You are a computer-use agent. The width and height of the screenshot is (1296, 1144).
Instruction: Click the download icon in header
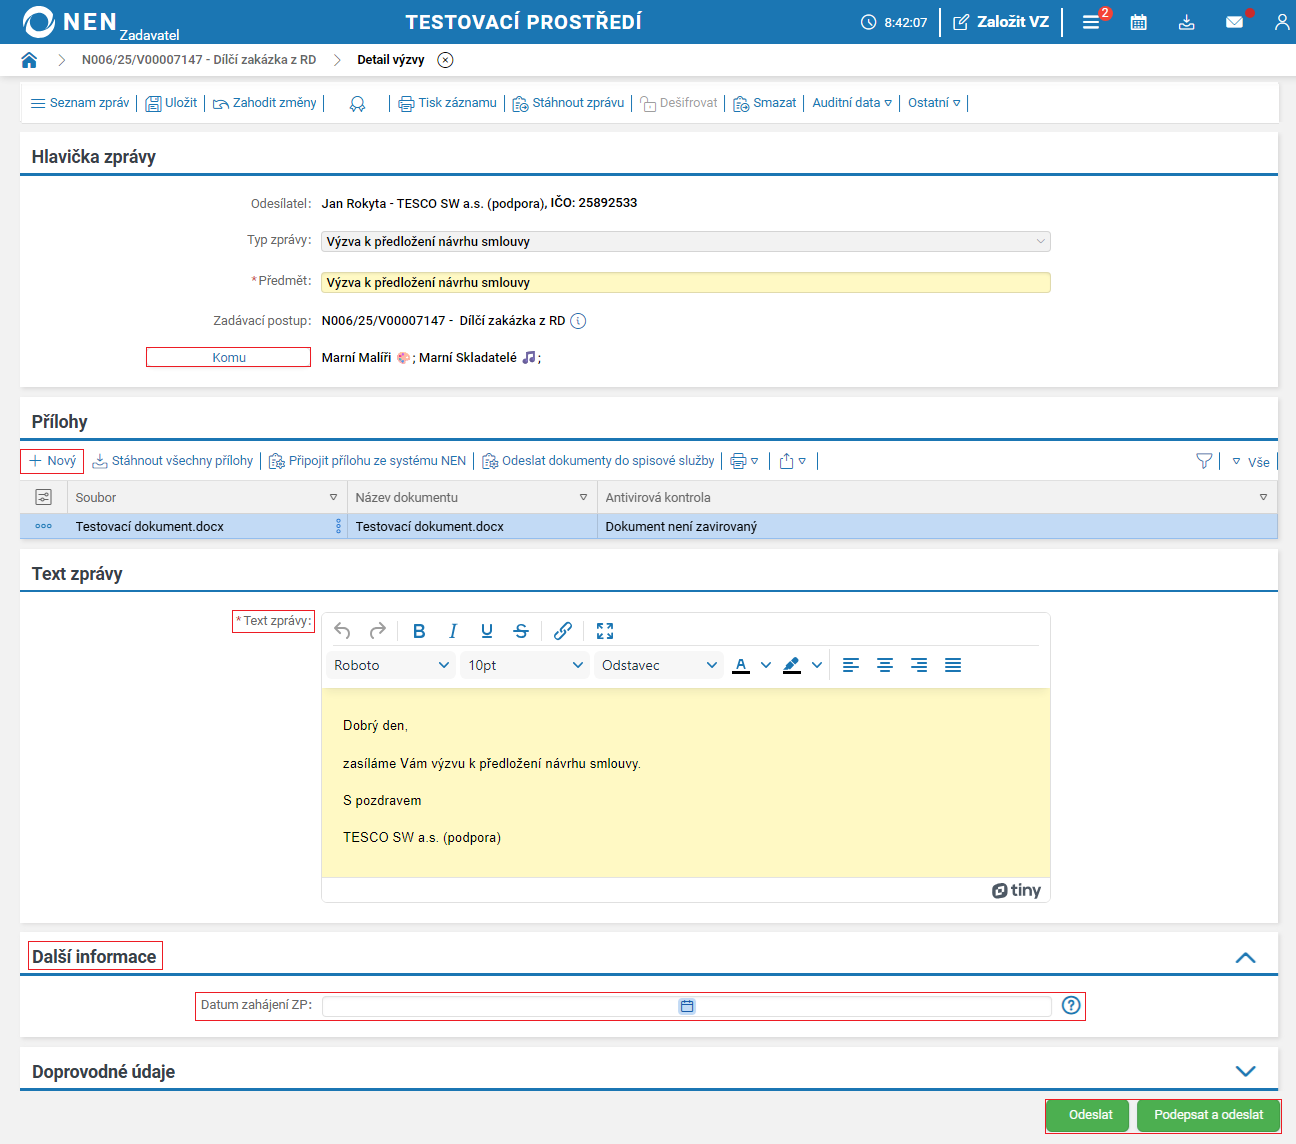(x=1187, y=22)
